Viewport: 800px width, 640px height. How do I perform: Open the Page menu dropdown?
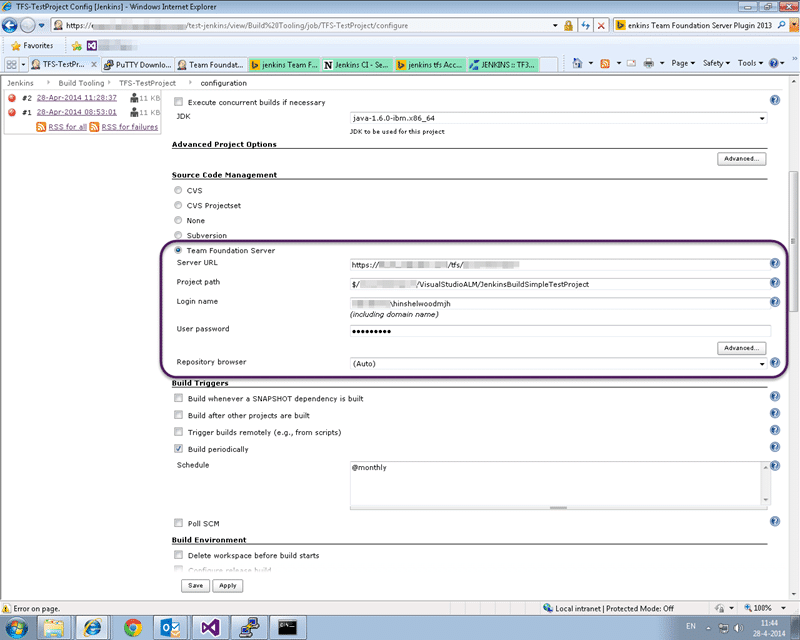pos(683,63)
